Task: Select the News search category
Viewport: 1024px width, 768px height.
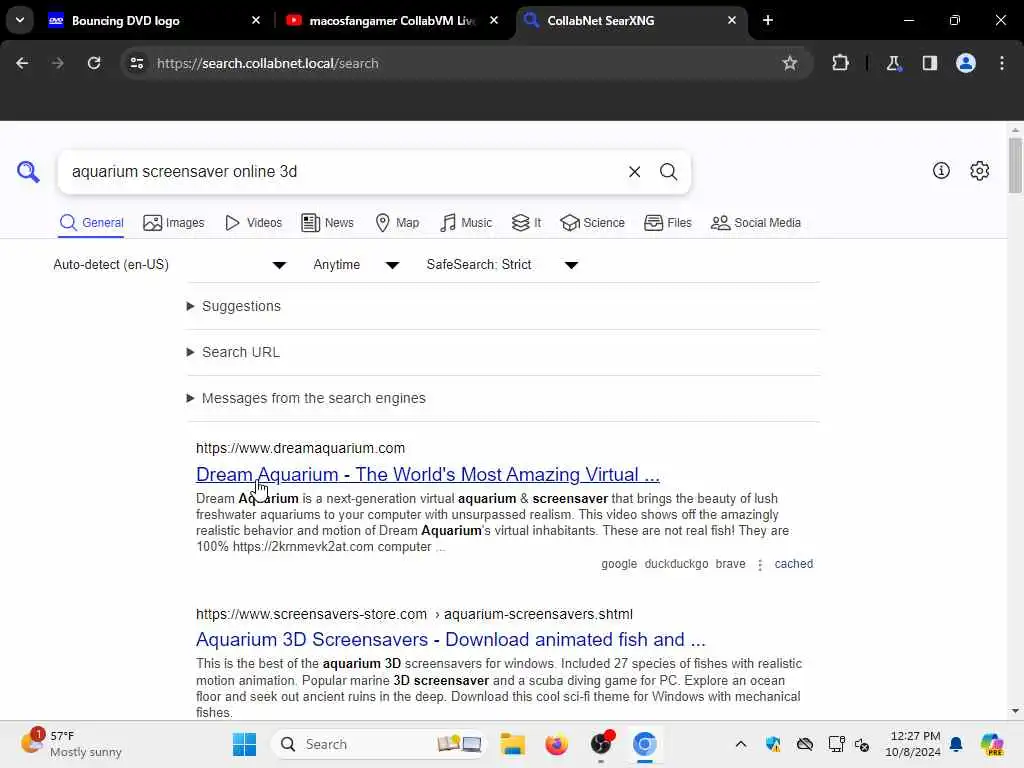Action: tap(327, 223)
